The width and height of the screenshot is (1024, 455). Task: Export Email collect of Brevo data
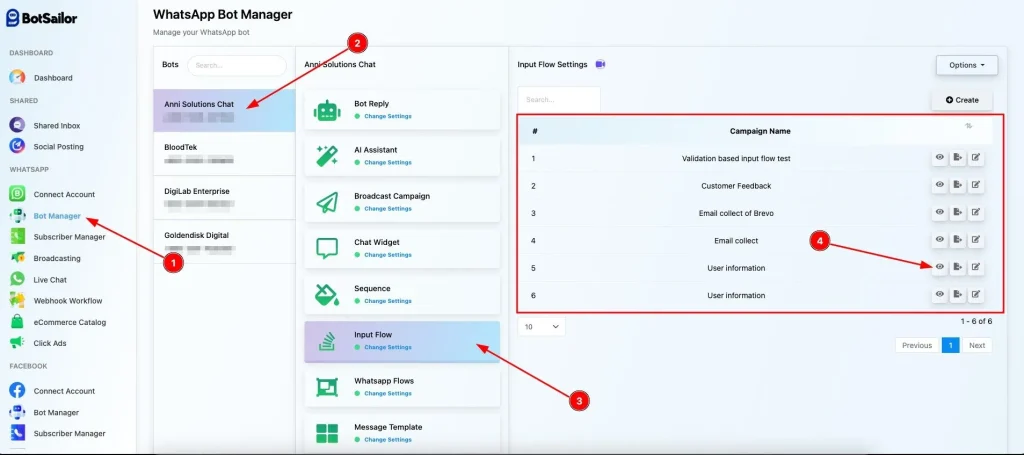957,213
